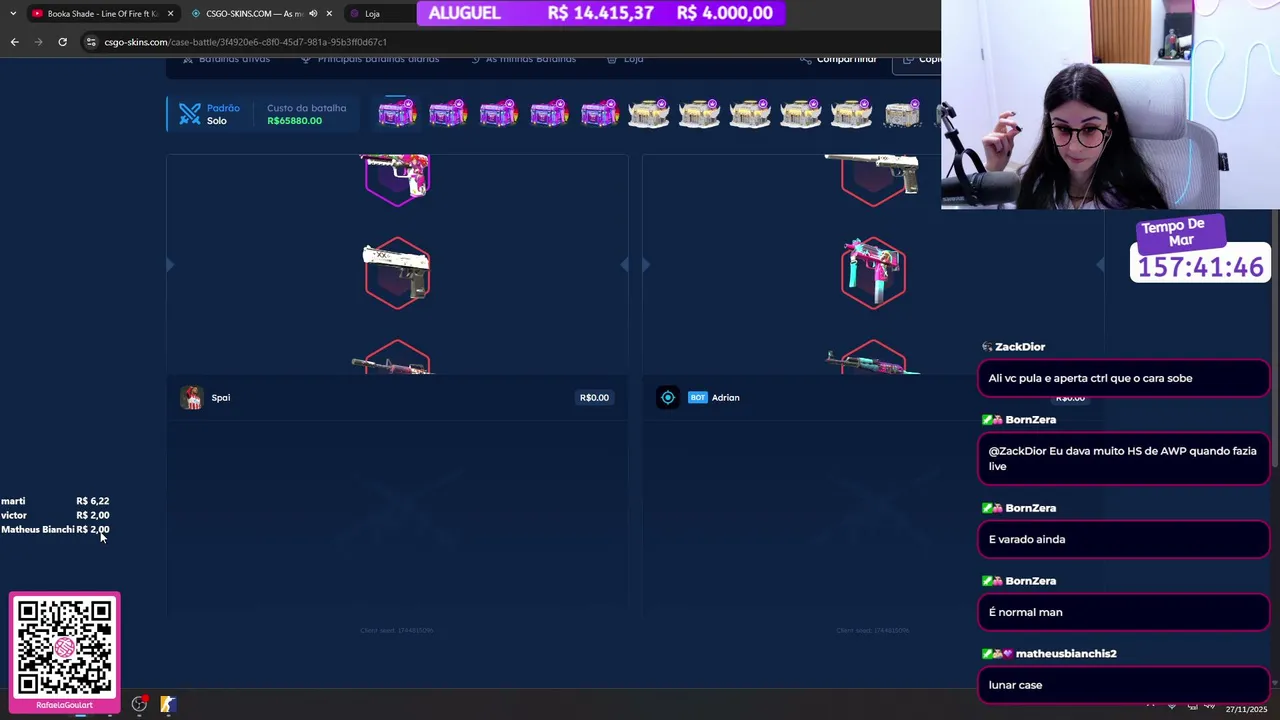Open Principais batalhas diárias menu item
This screenshot has height=720, width=1280.
click(370, 60)
